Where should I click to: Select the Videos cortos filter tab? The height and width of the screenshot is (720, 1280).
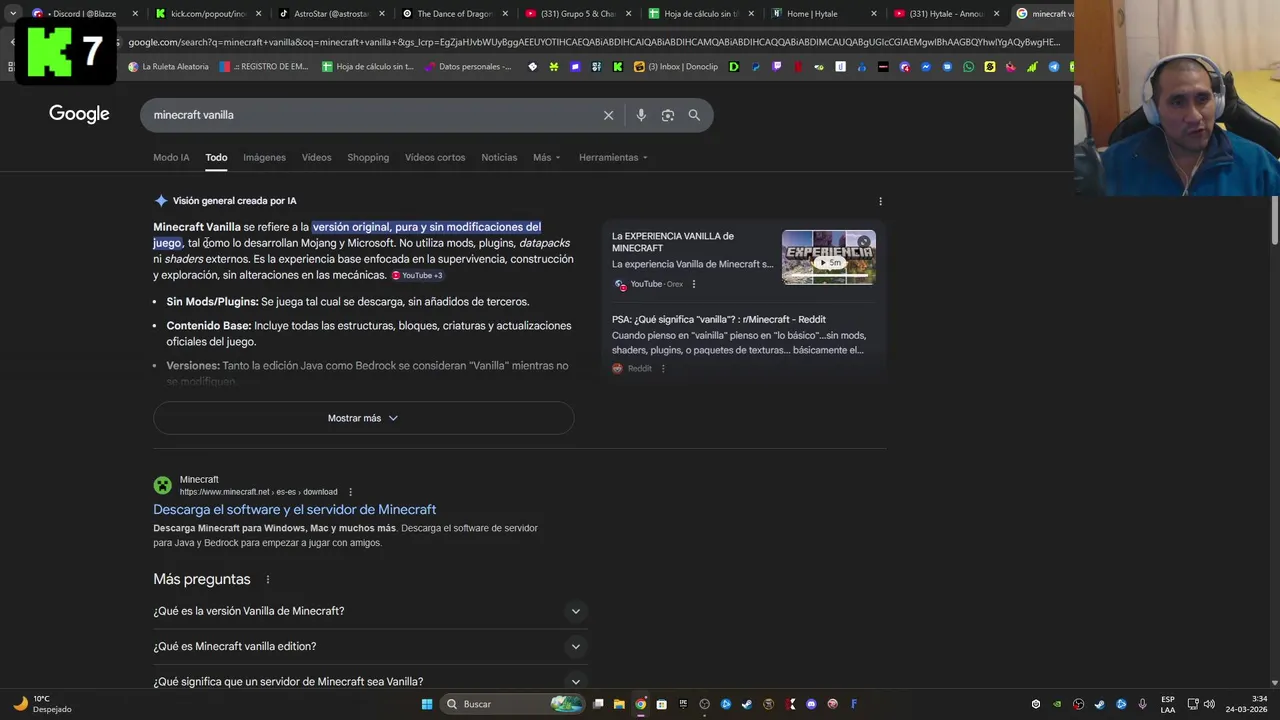[435, 158]
